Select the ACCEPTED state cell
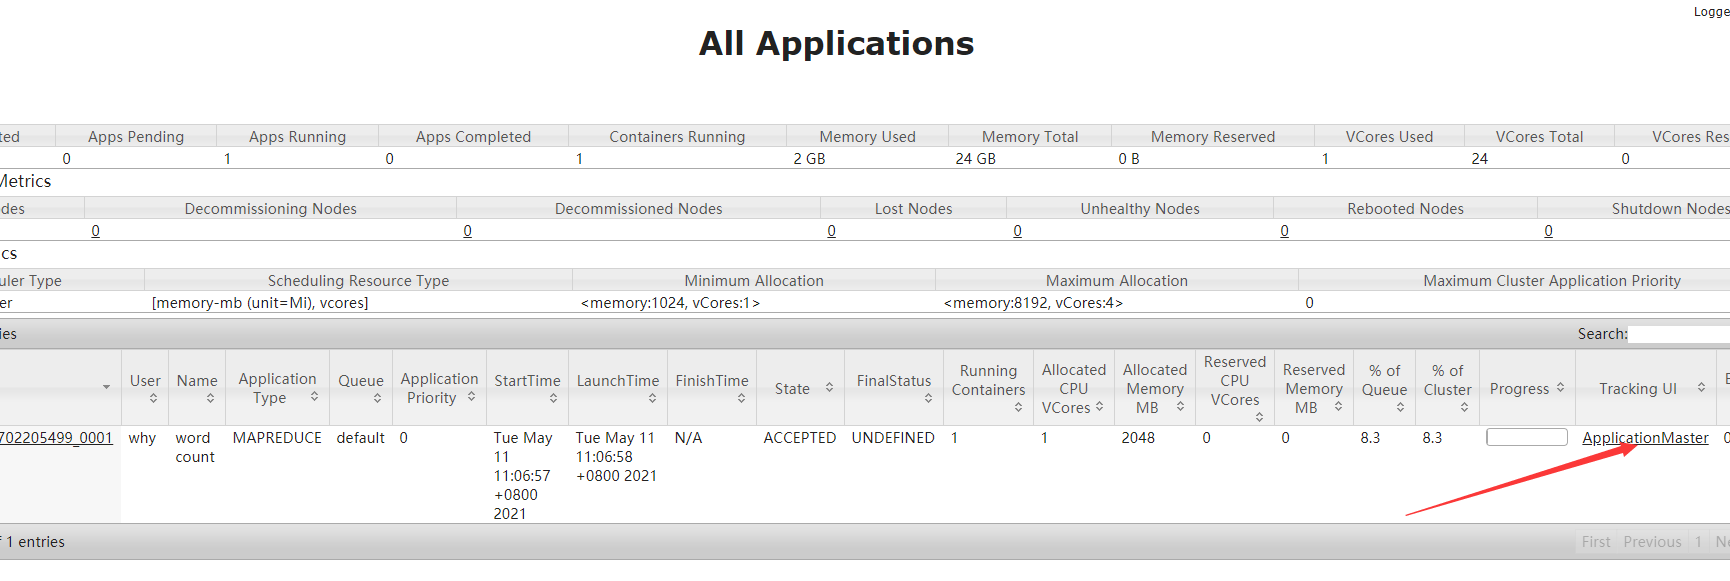The image size is (1730, 581). click(799, 438)
